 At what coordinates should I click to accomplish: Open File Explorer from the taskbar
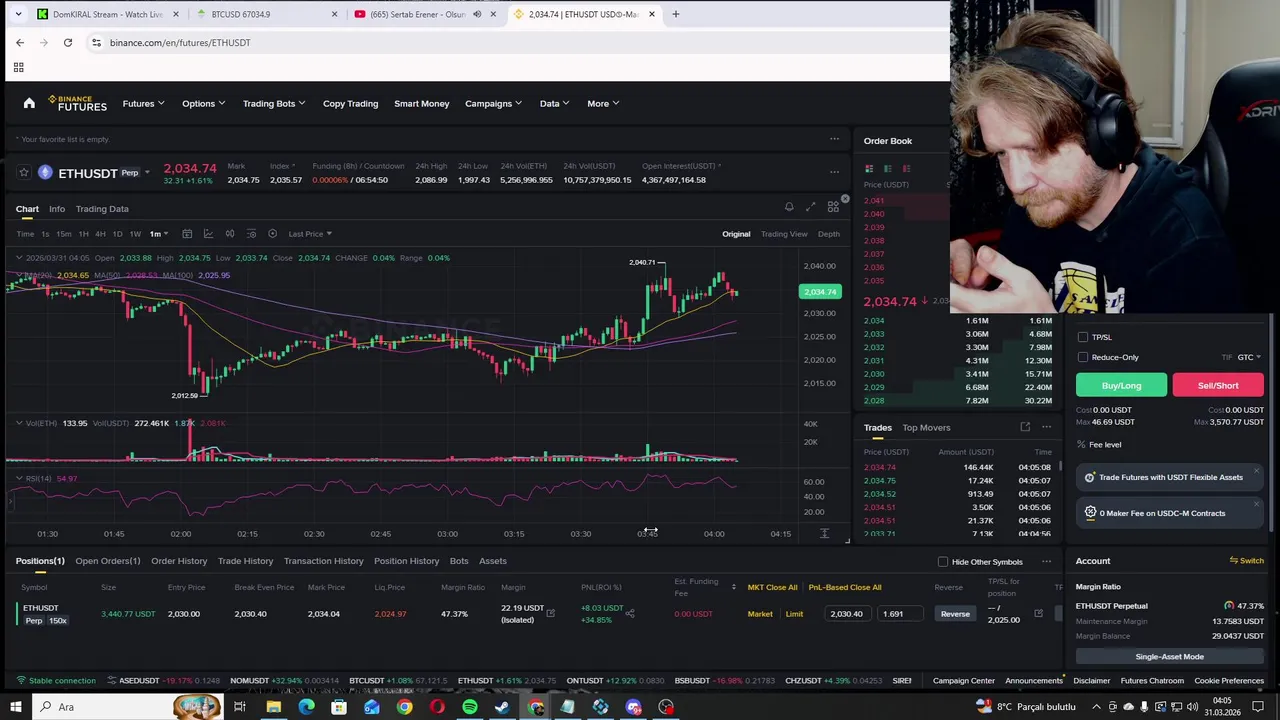click(273, 707)
